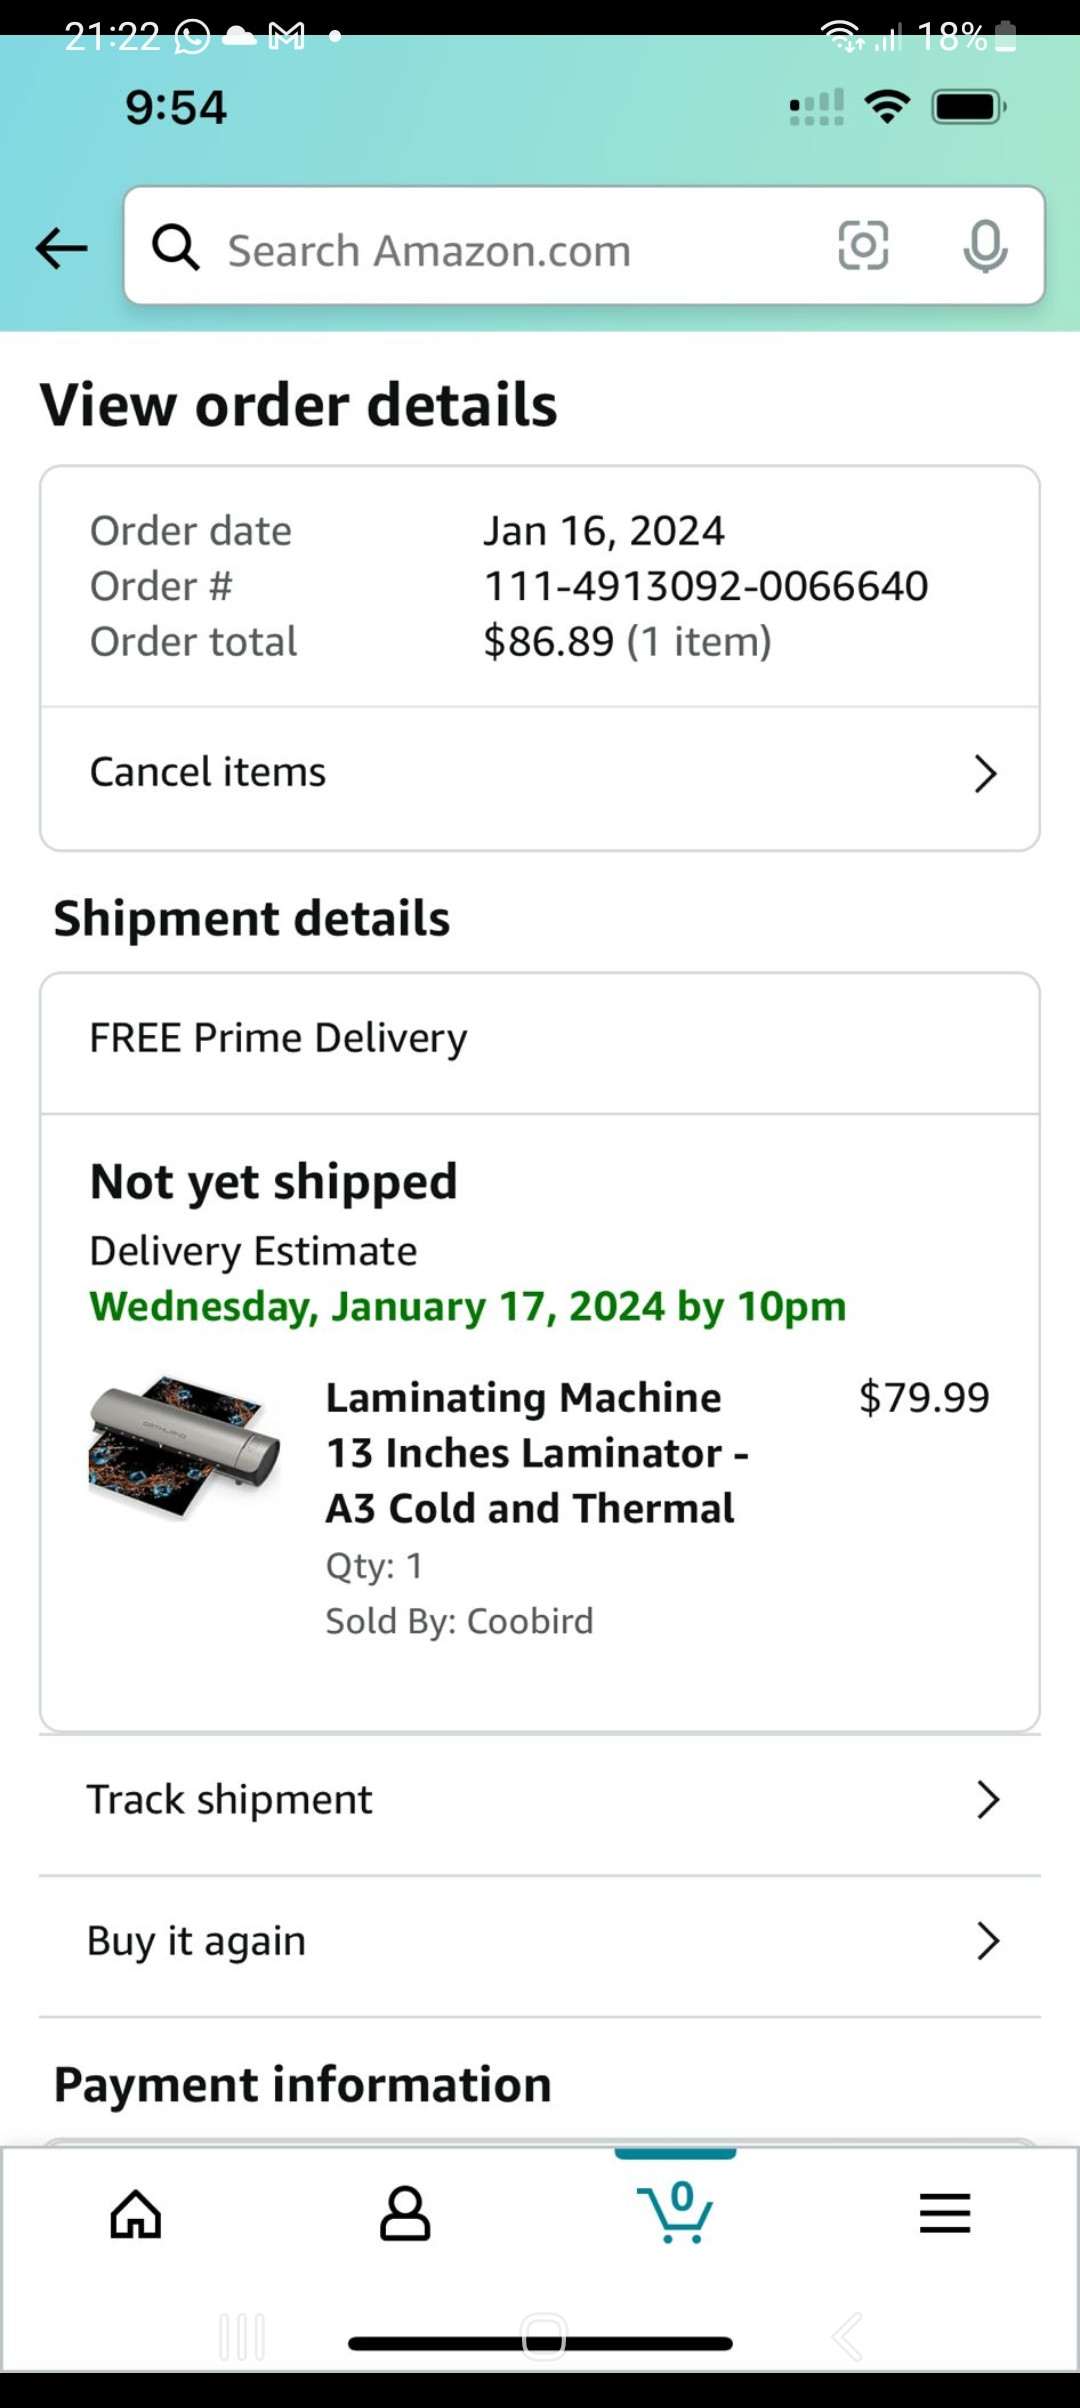Tap Buy it again text
The image size is (1080, 2408).
coord(197,1942)
